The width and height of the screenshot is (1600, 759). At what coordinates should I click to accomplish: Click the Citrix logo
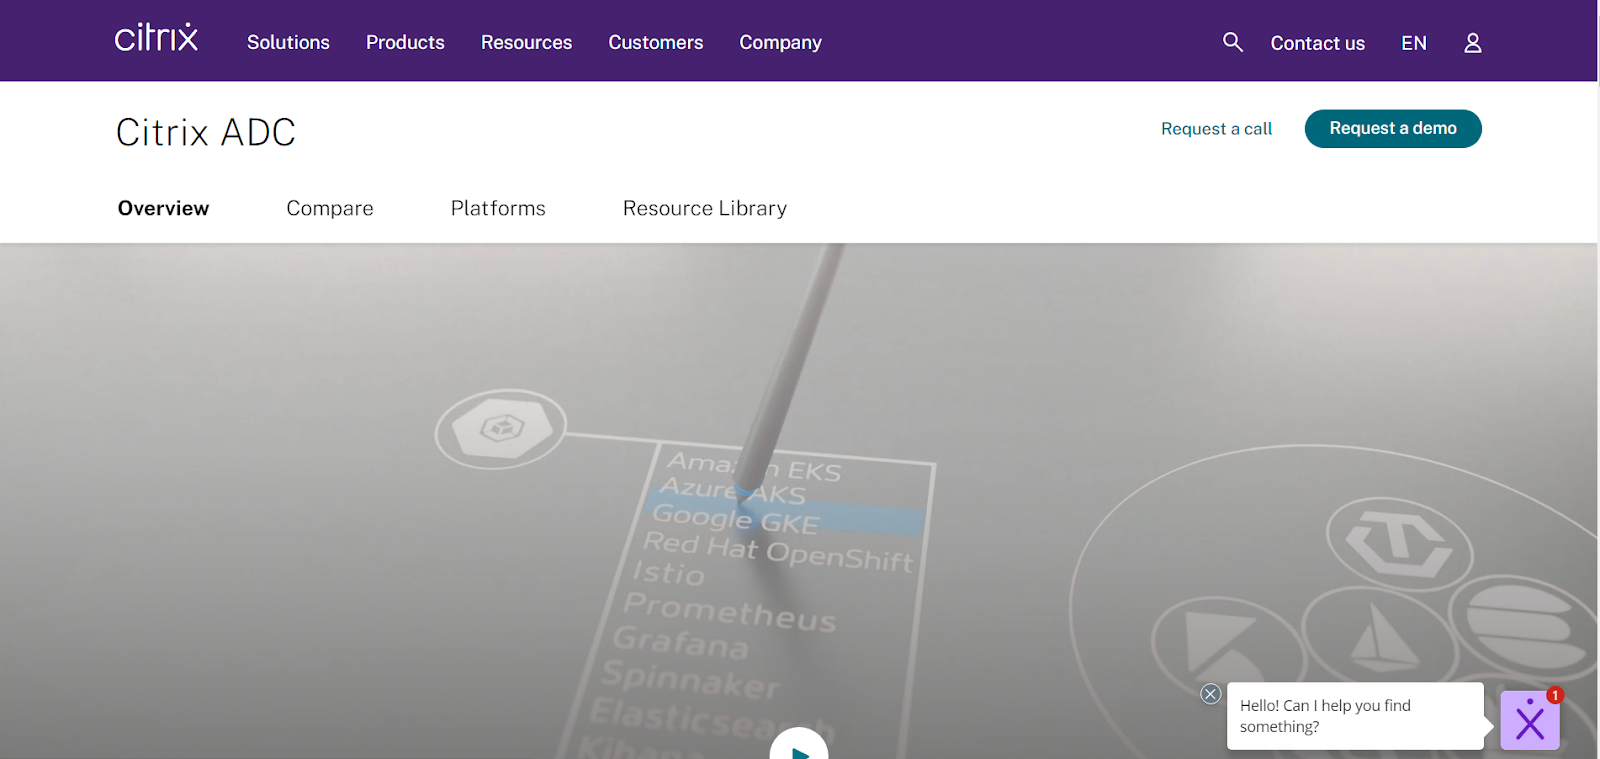[156, 38]
